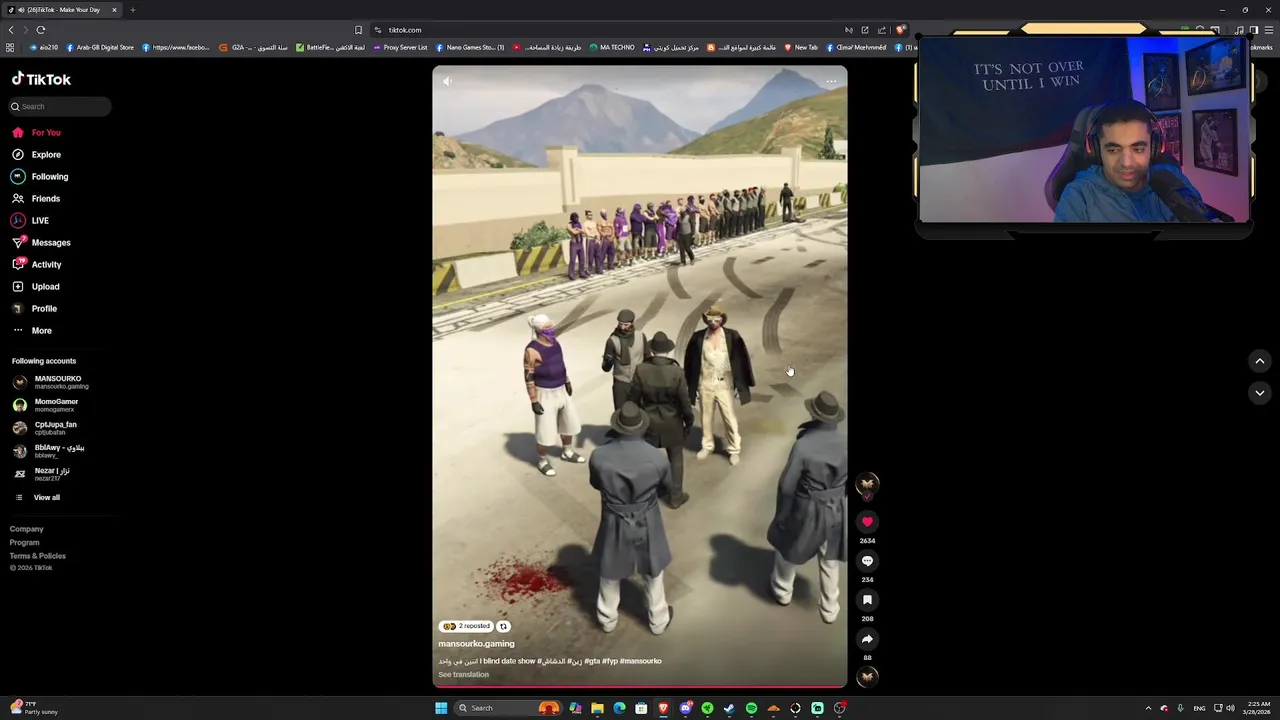Open Nezar in following accounts

(42, 474)
